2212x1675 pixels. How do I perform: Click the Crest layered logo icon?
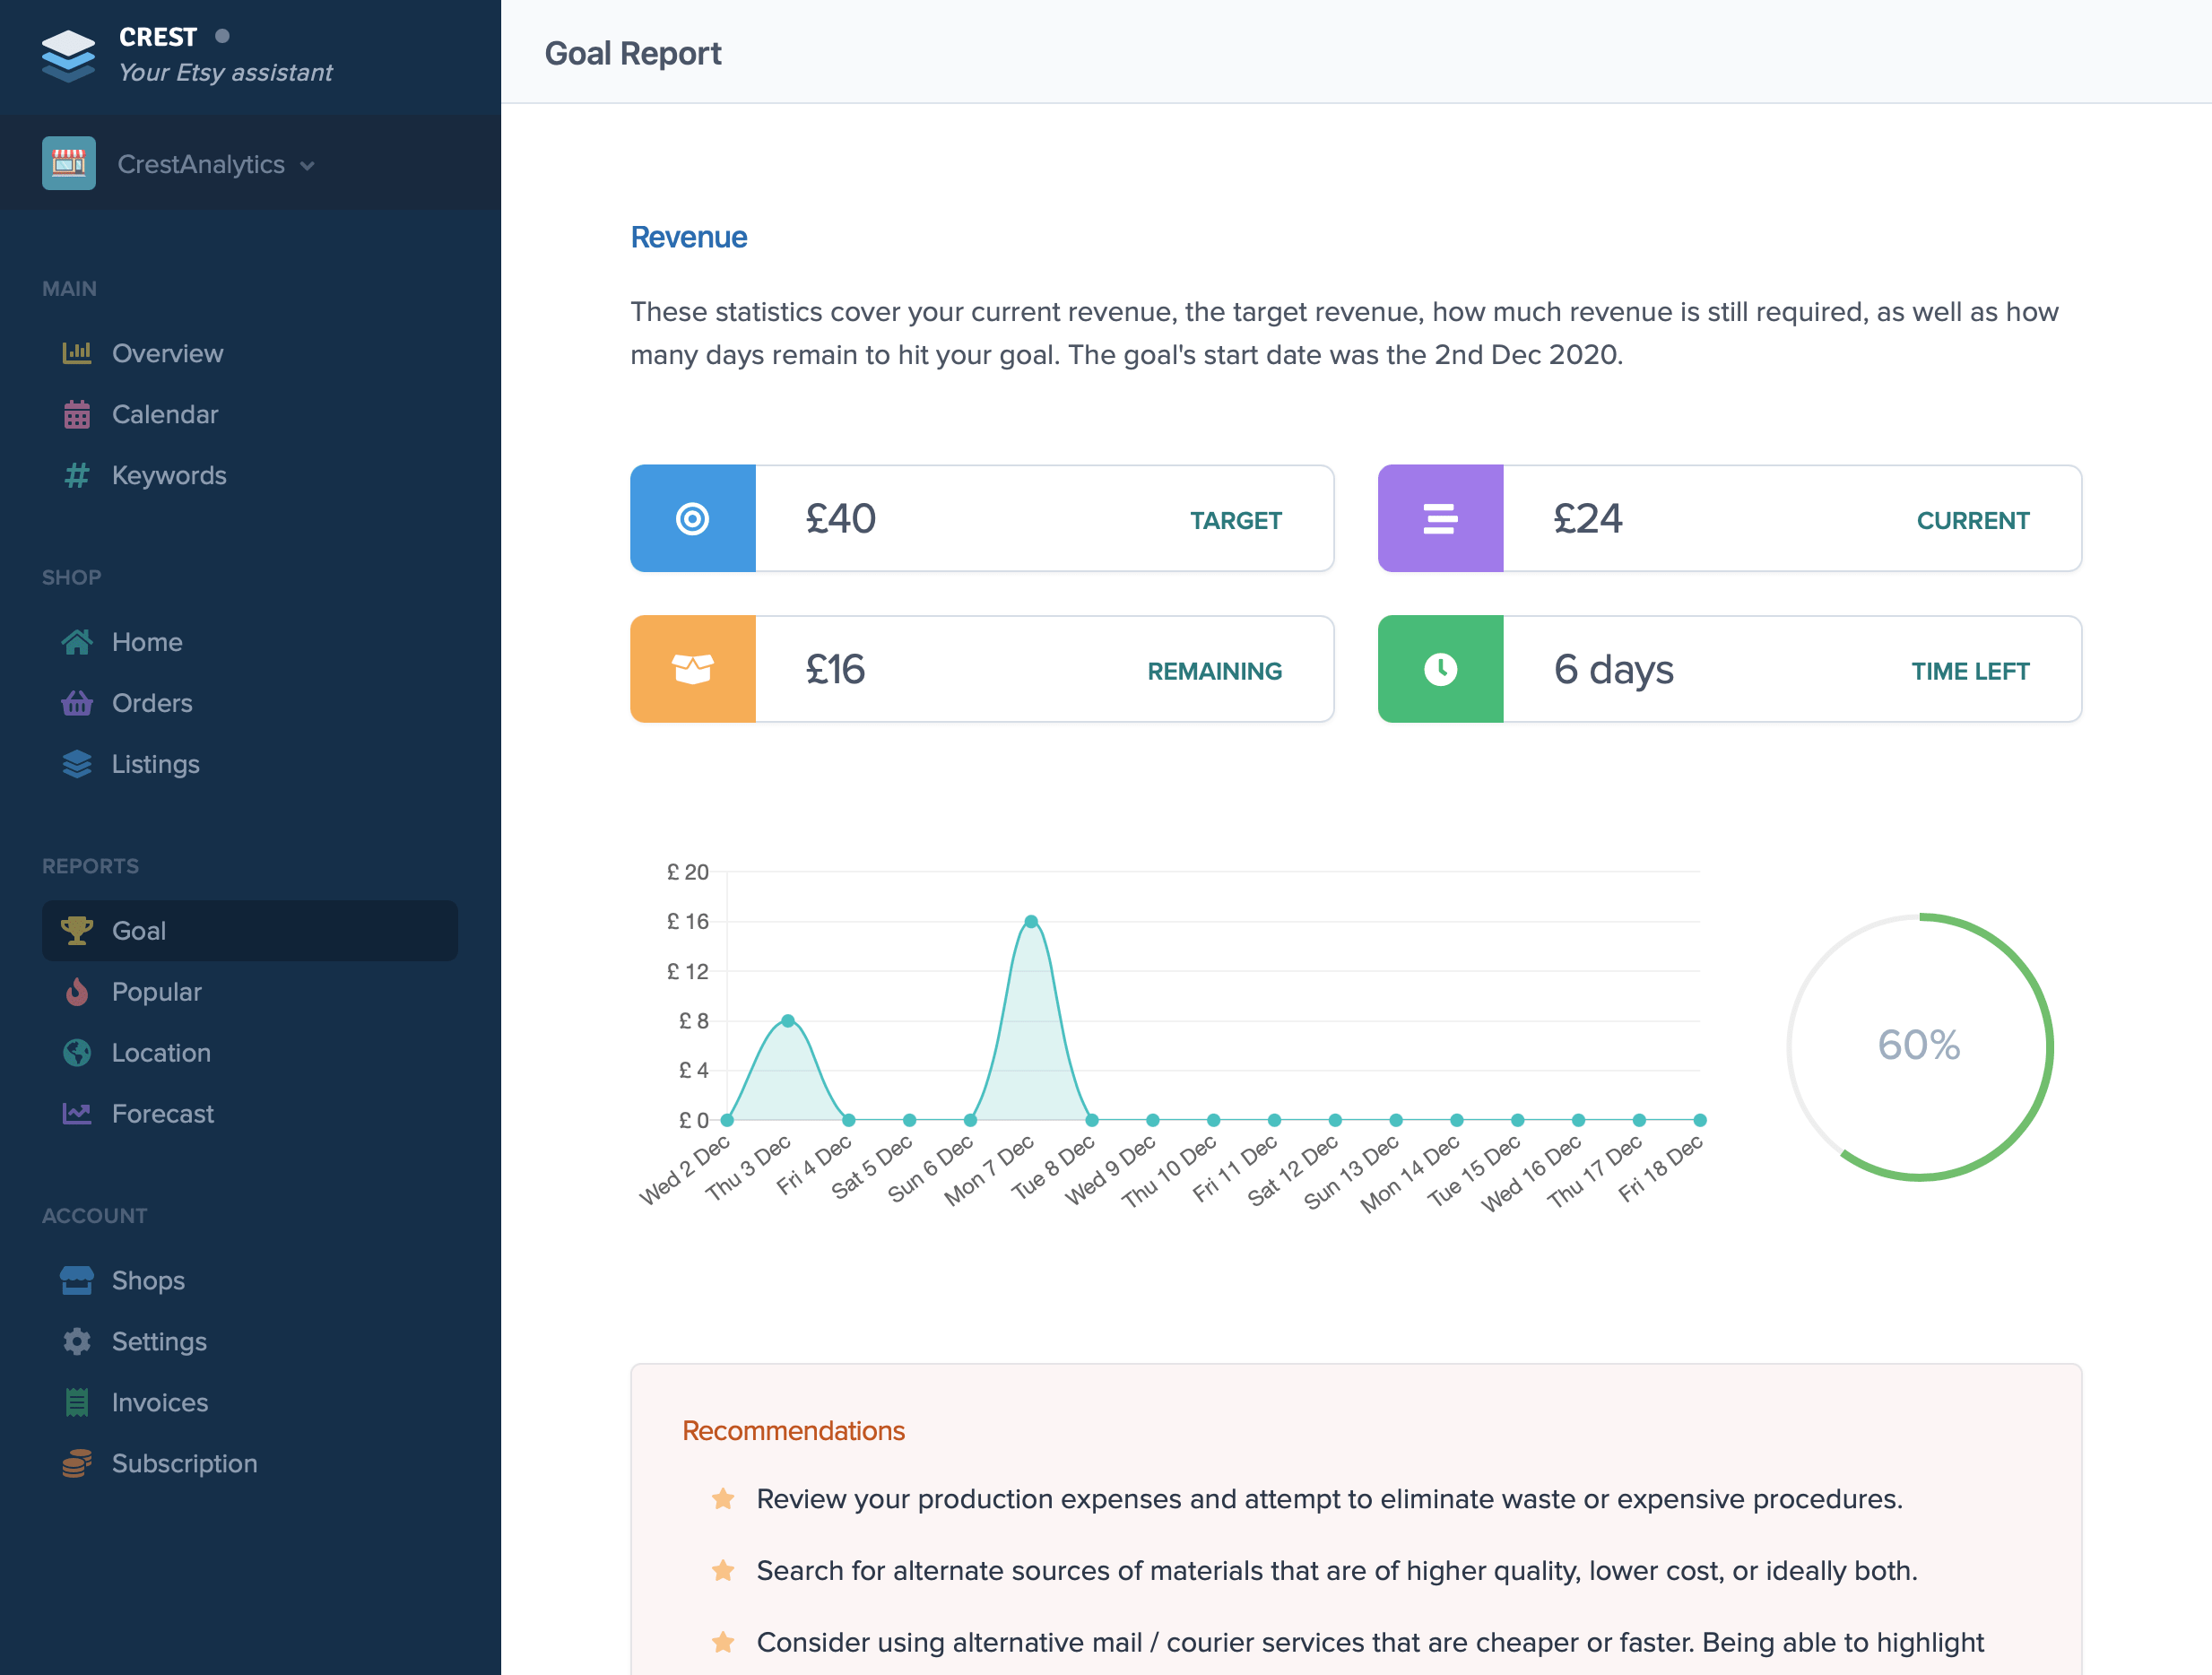coord(68,55)
